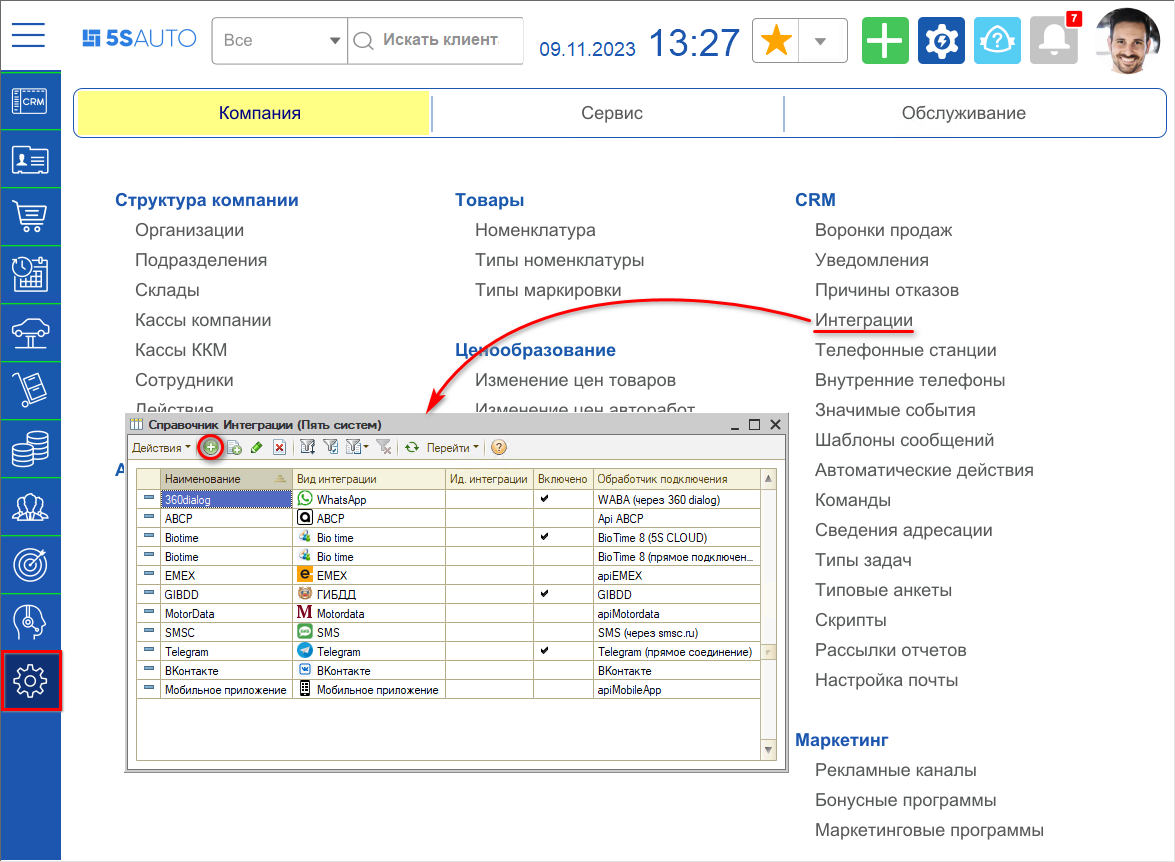Click filter by current value icon
The image size is (1175, 862).
[x=330, y=447]
